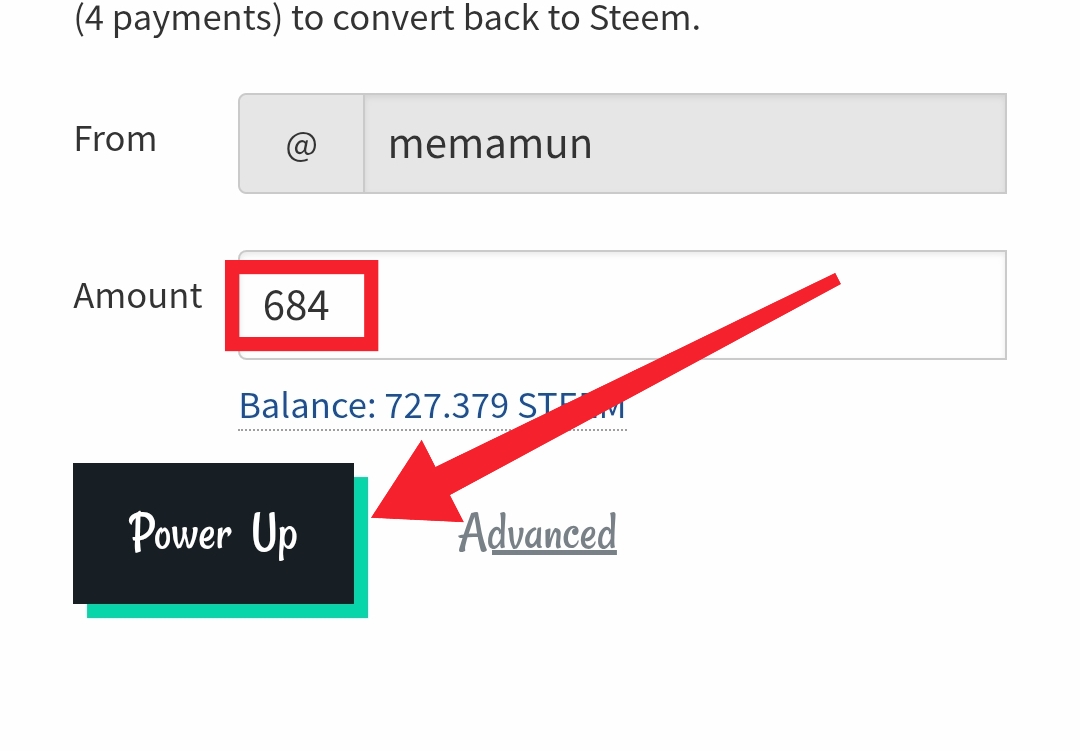Screen dimensions: 1080x751
Task: Select the 684 value in Amount
Action: (296, 305)
